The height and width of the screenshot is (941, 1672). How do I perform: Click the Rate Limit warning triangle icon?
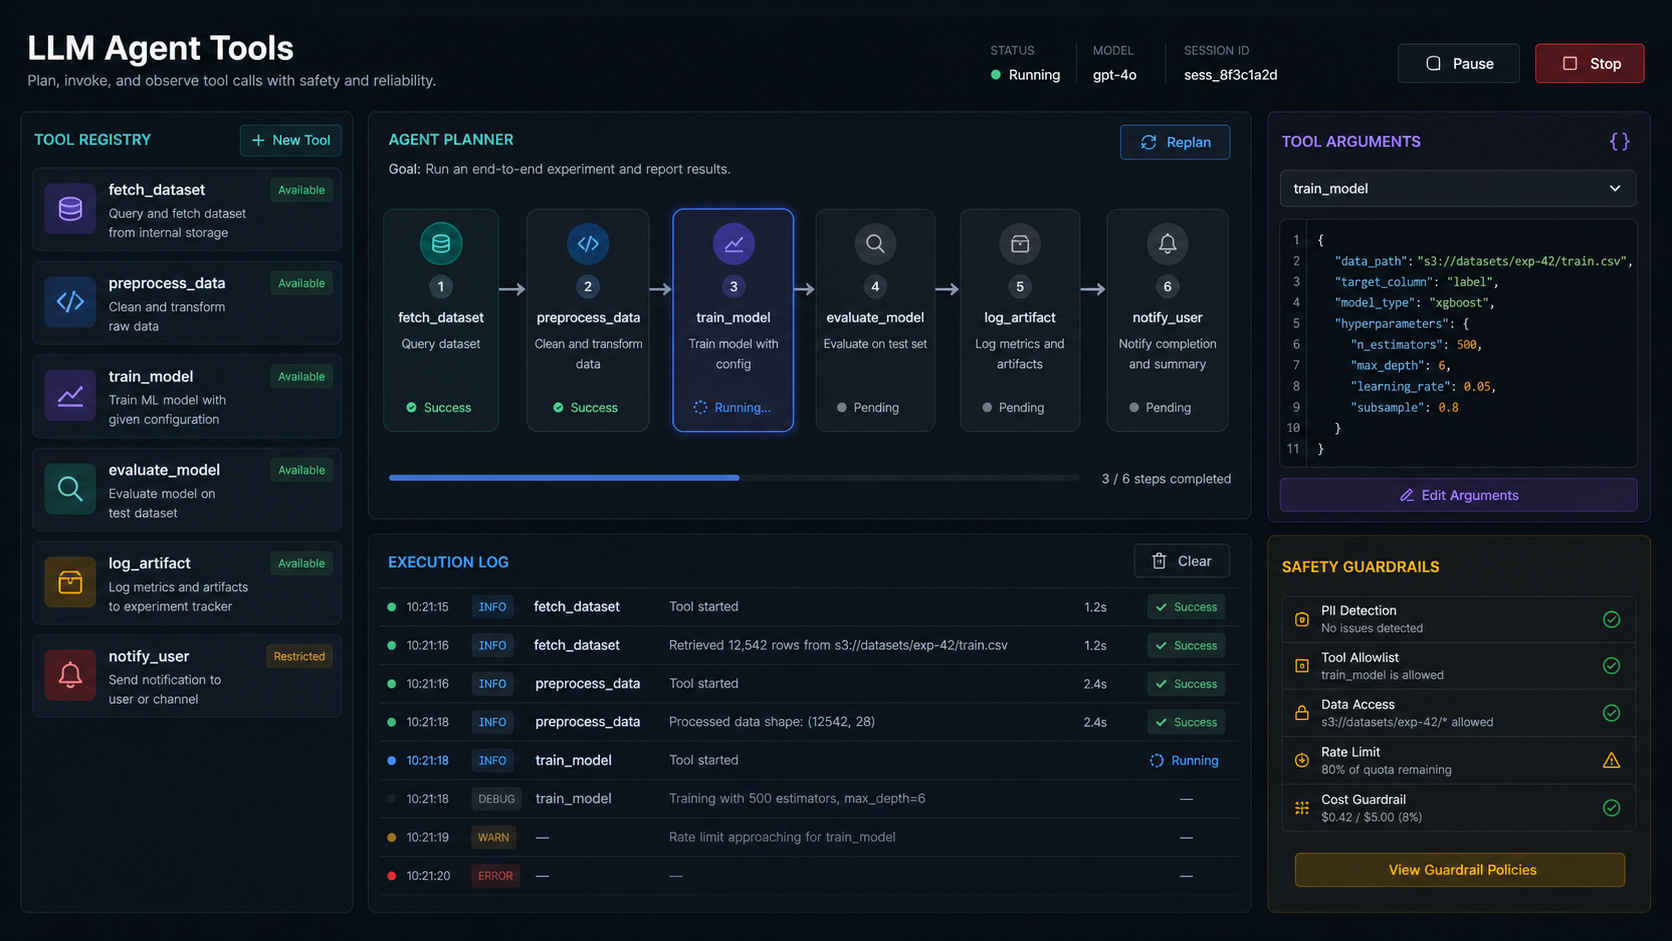coord(1611,760)
